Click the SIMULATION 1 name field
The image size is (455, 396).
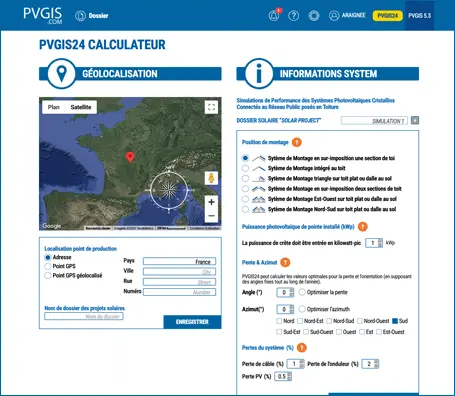click(374, 121)
